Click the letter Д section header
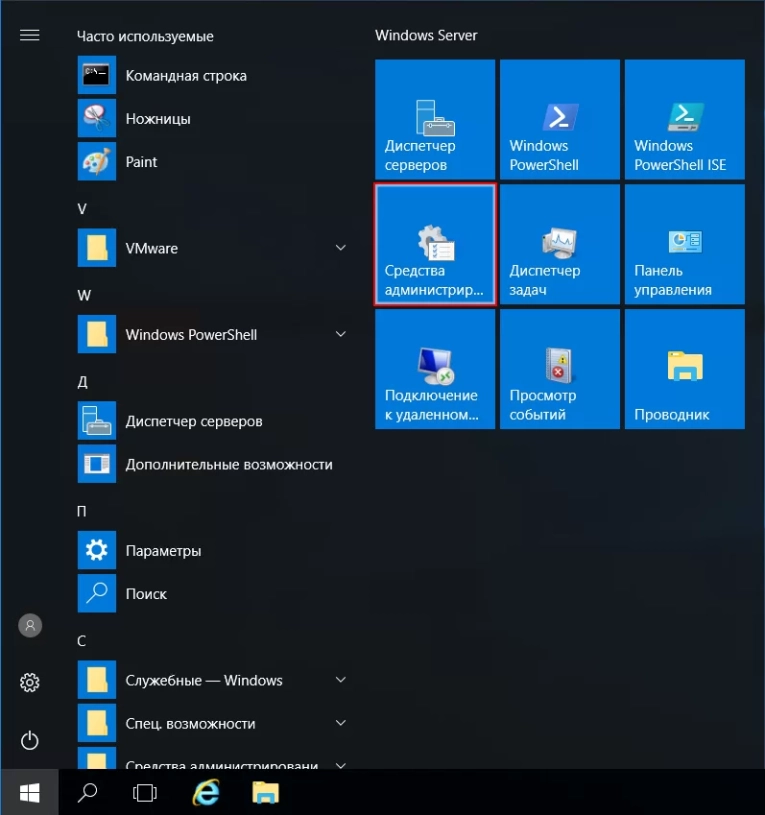Viewport: 765px width, 815px height. 82,382
